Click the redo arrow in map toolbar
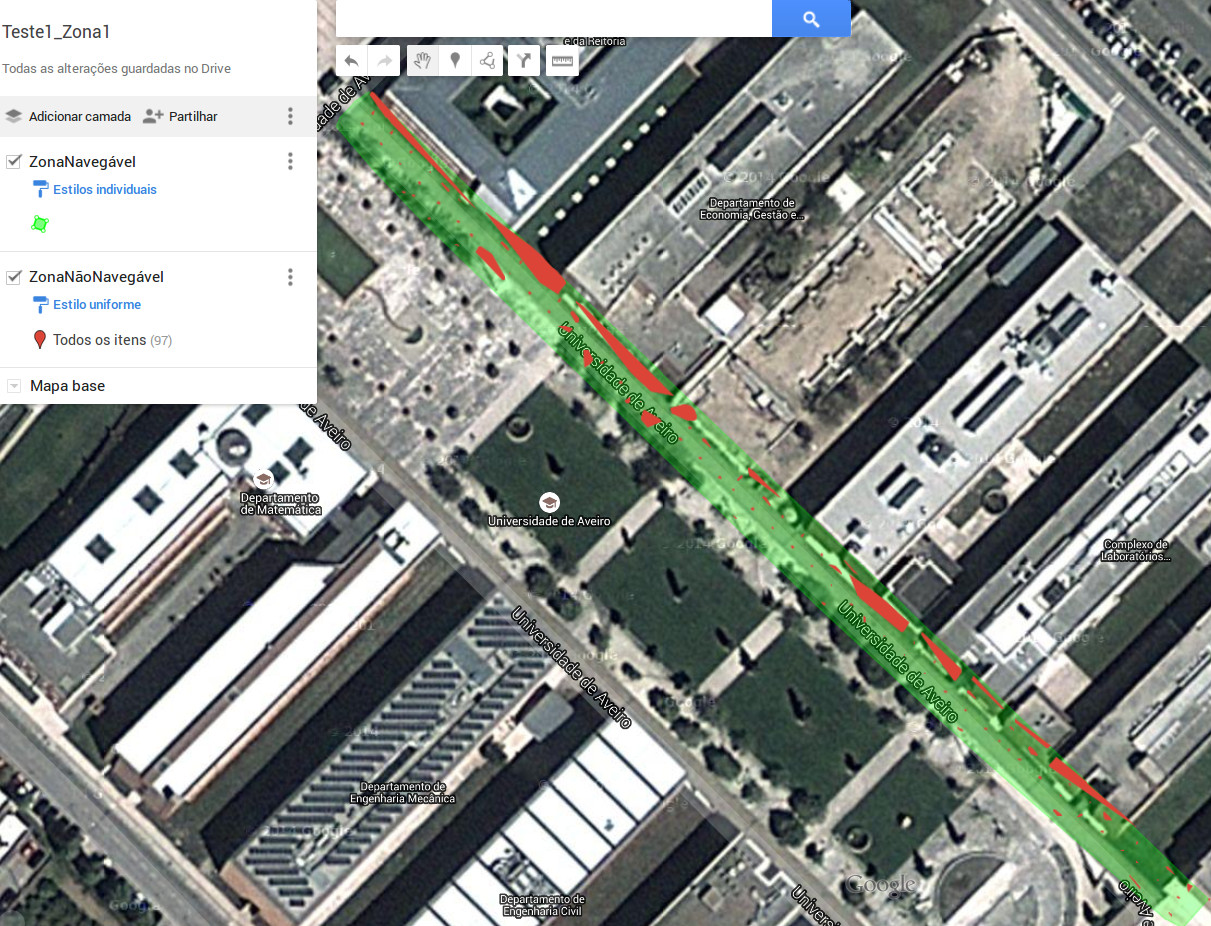The width and height of the screenshot is (1211, 926). point(384,61)
